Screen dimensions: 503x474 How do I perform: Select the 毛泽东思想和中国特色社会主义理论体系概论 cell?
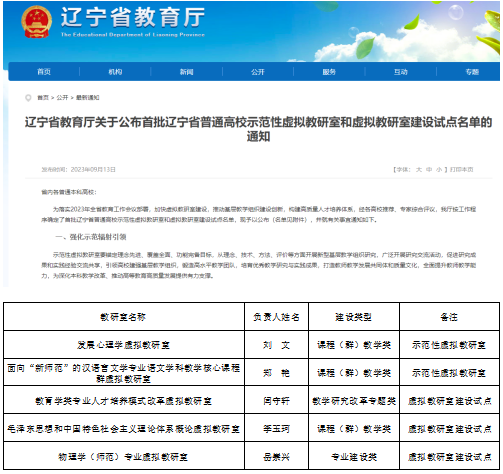(124, 428)
